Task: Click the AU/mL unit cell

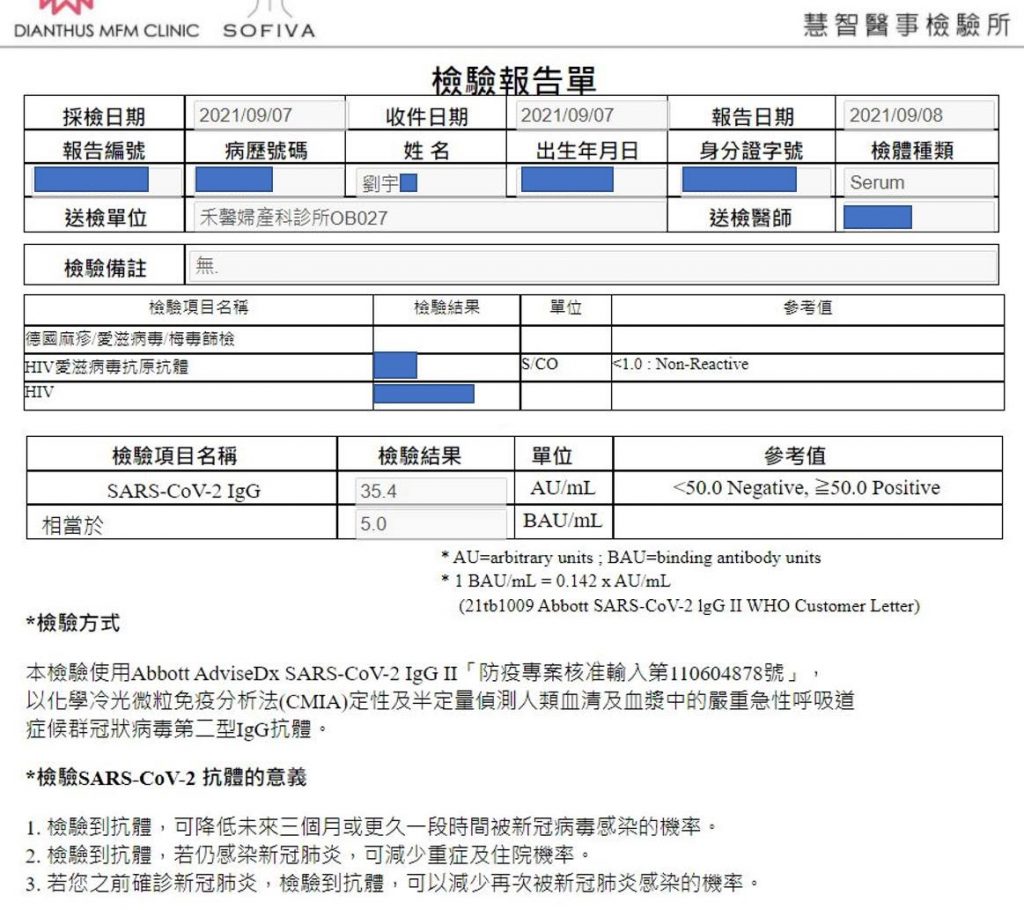Action: [x=563, y=487]
